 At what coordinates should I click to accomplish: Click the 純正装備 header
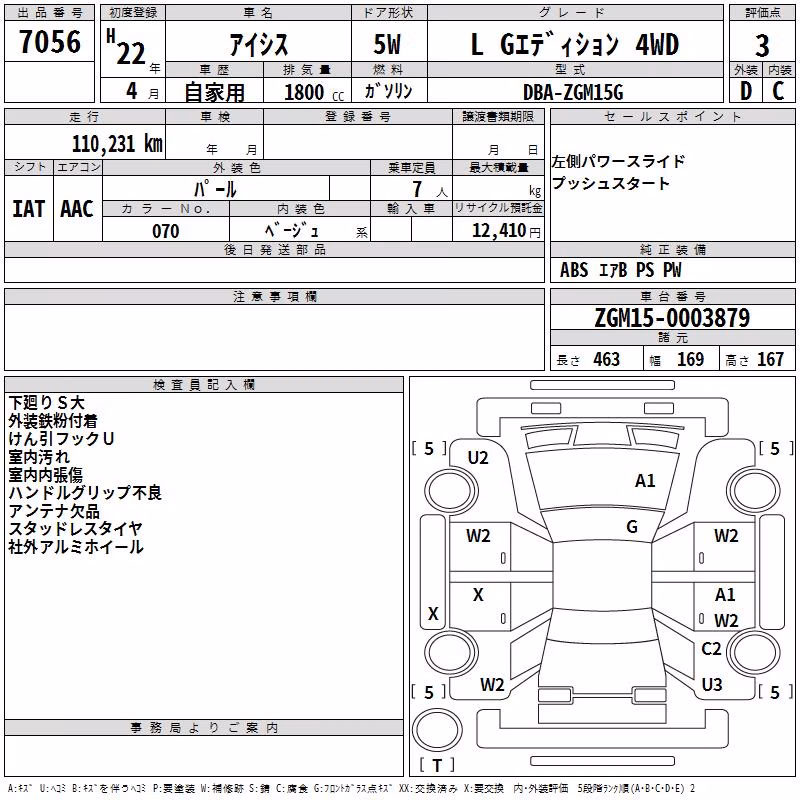672,250
